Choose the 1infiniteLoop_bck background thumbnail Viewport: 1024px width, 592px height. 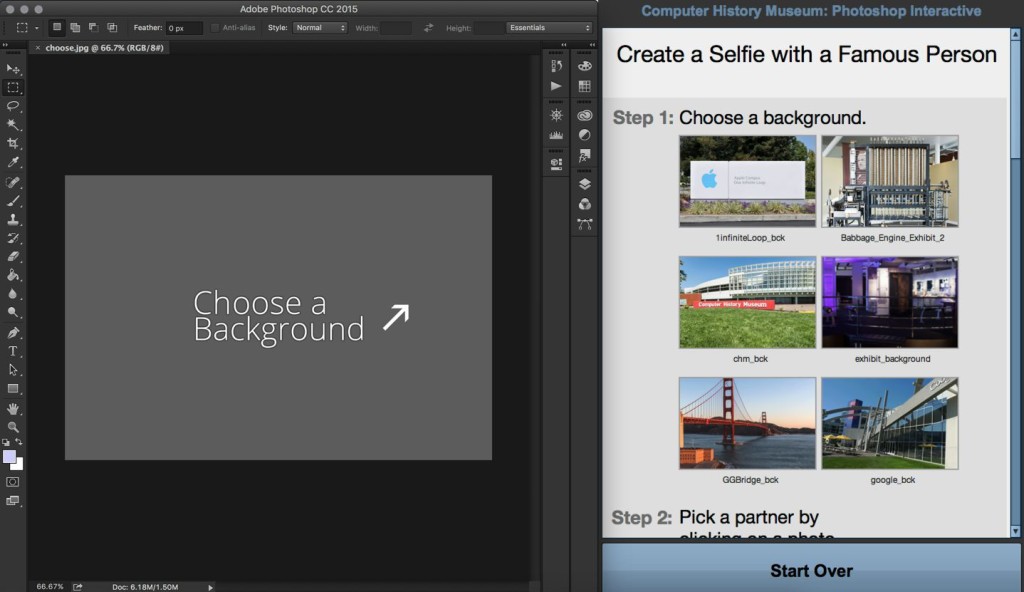pos(747,182)
